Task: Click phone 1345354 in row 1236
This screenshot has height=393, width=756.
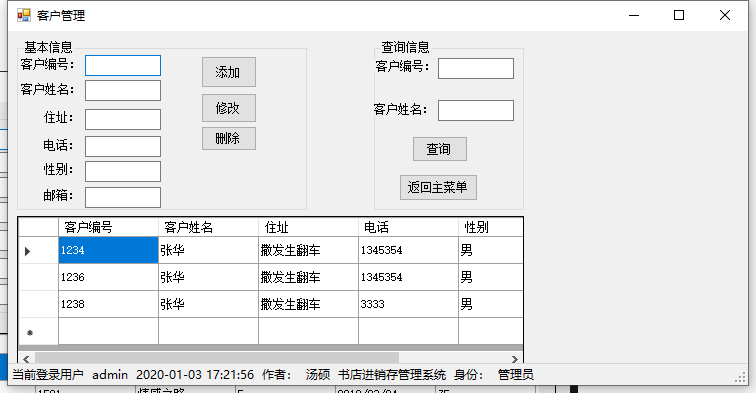Action: click(408, 277)
